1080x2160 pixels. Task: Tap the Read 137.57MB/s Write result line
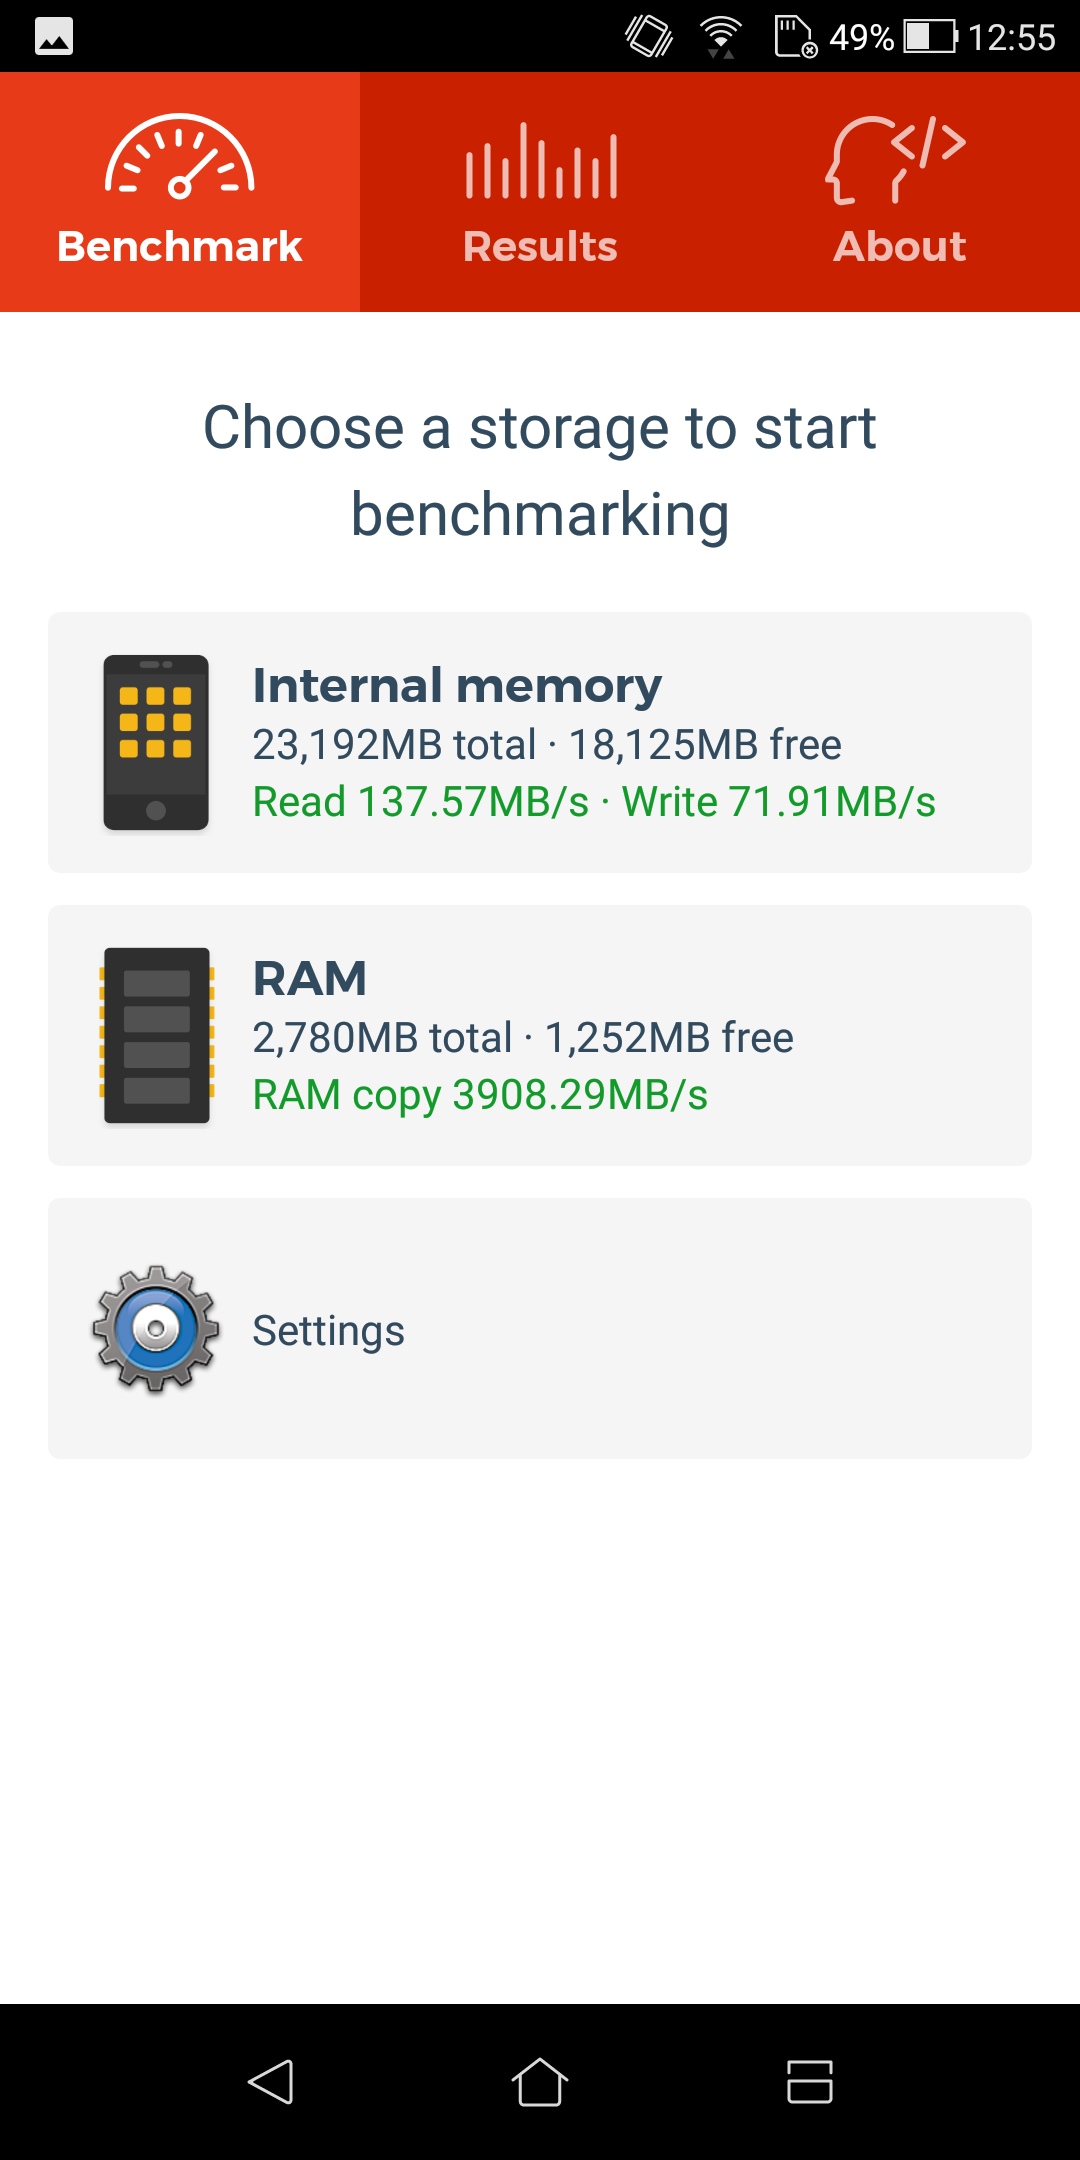click(594, 802)
